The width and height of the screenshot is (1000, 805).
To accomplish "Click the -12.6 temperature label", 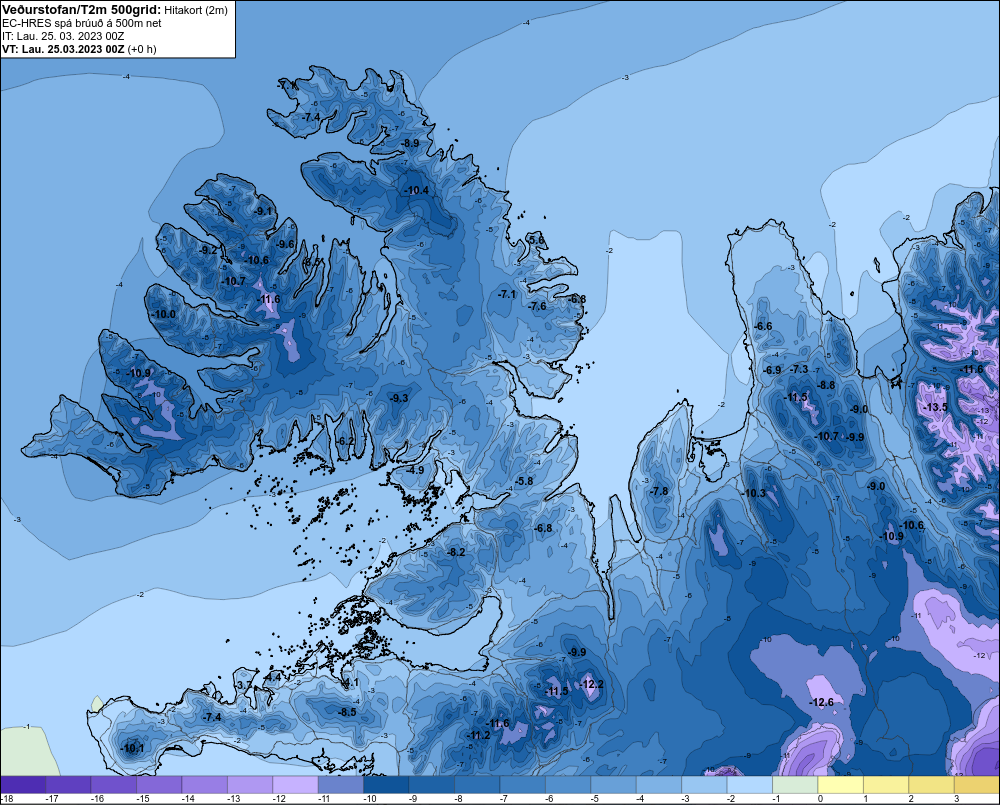I will [x=821, y=702].
